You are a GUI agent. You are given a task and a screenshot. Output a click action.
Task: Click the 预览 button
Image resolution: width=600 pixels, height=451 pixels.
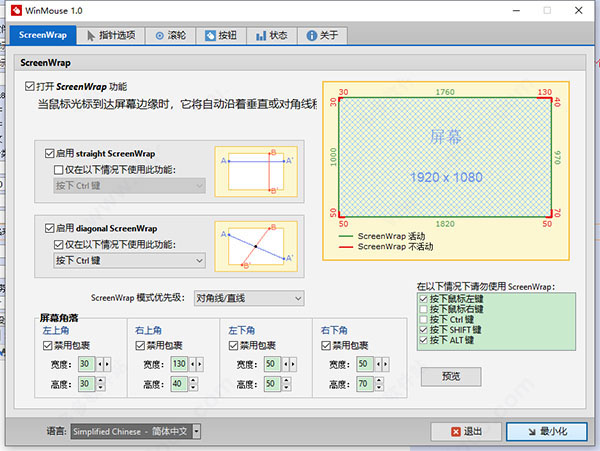click(451, 376)
